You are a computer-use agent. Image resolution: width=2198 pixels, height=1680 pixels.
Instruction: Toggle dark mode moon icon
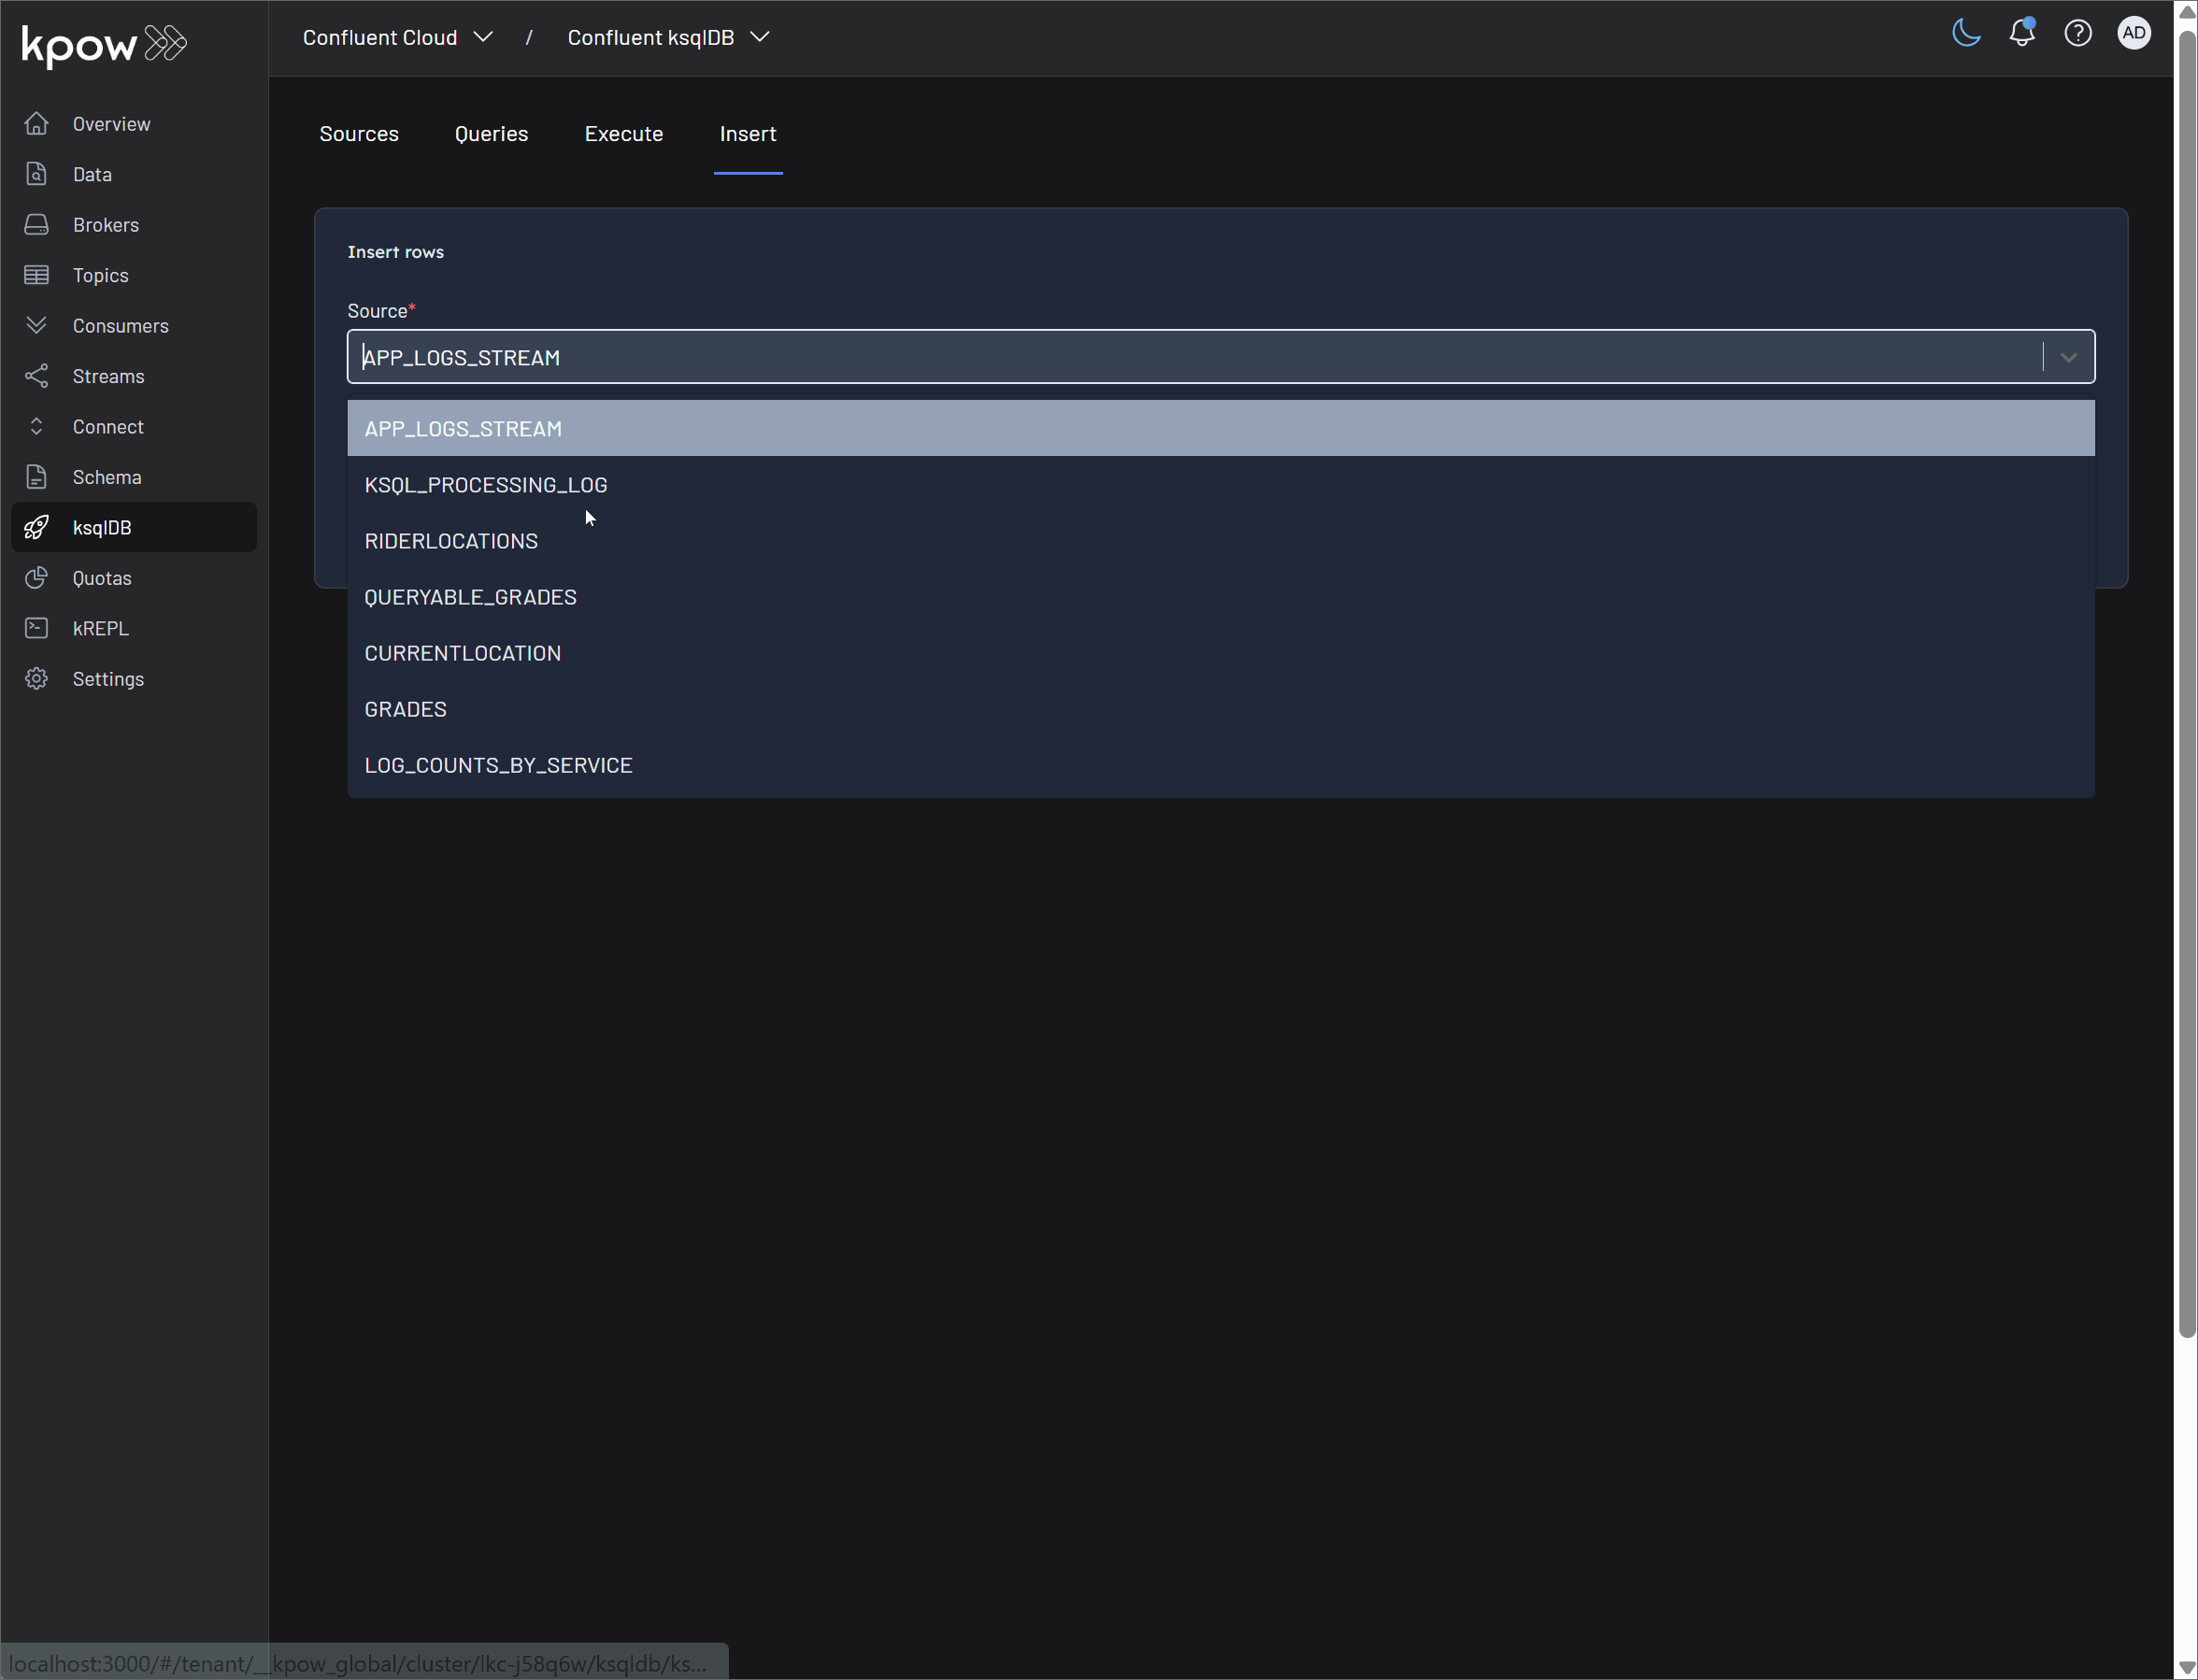1966,33
